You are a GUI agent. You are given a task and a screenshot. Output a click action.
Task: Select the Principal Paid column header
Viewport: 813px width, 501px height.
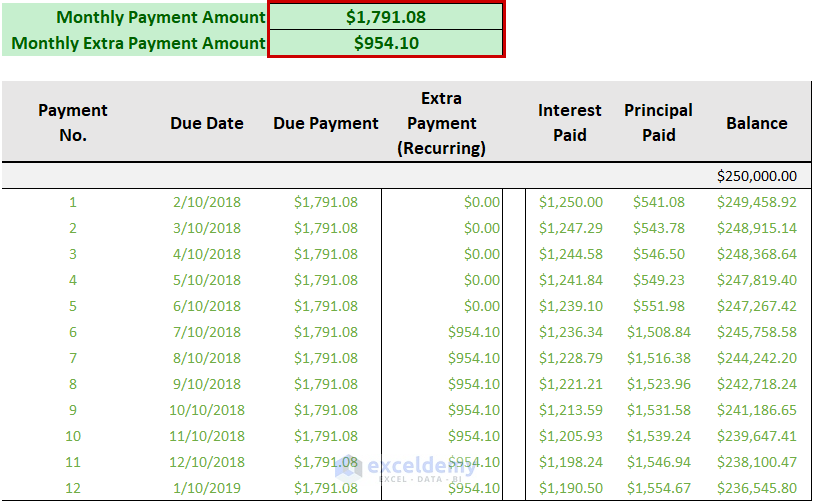(658, 123)
